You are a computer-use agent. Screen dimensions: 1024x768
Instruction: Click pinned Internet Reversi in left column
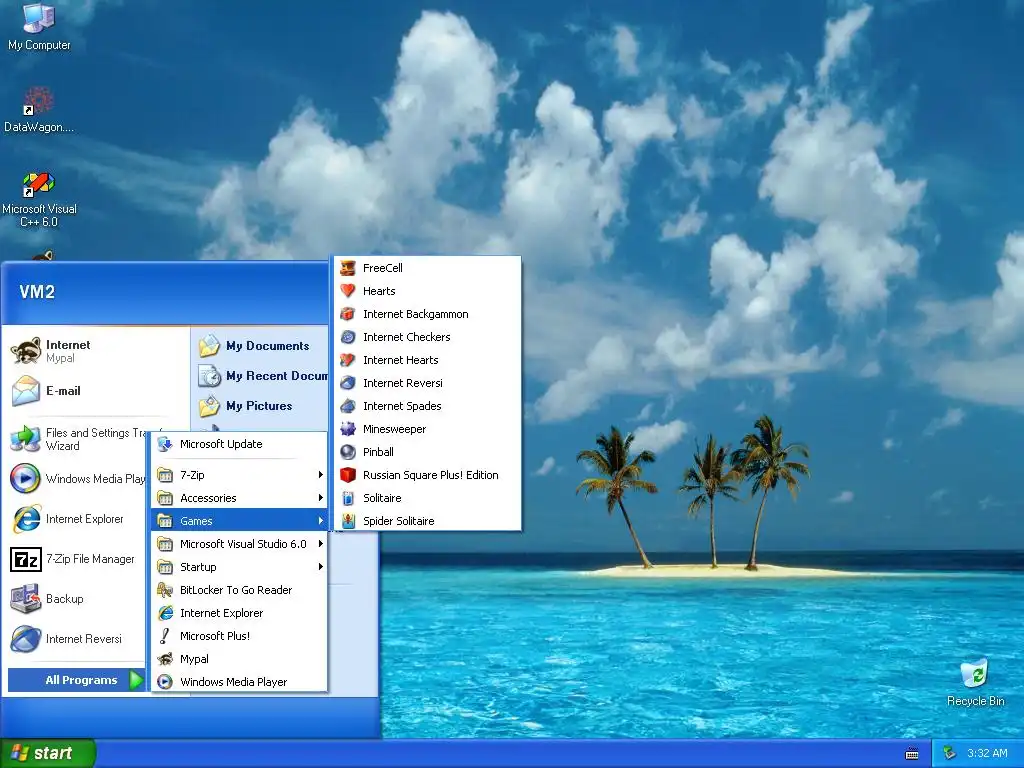pyautogui.click(x=76, y=639)
